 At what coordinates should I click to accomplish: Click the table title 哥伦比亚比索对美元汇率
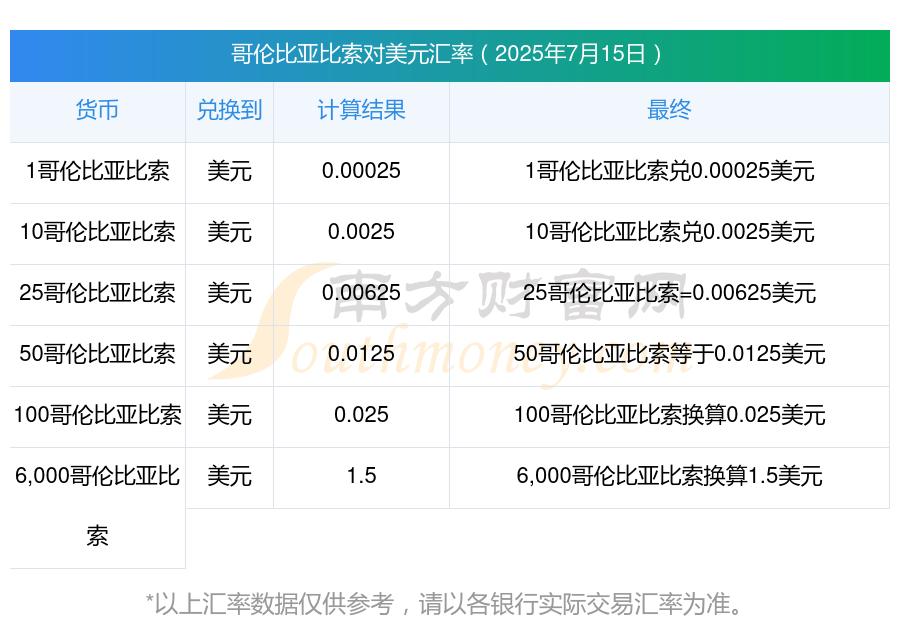[x=352, y=54]
